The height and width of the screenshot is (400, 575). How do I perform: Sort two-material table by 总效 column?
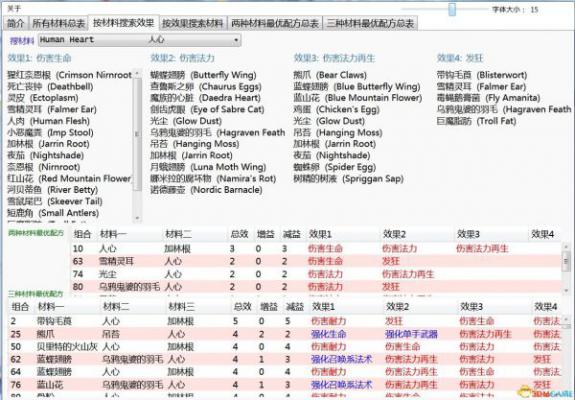(239, 234)
